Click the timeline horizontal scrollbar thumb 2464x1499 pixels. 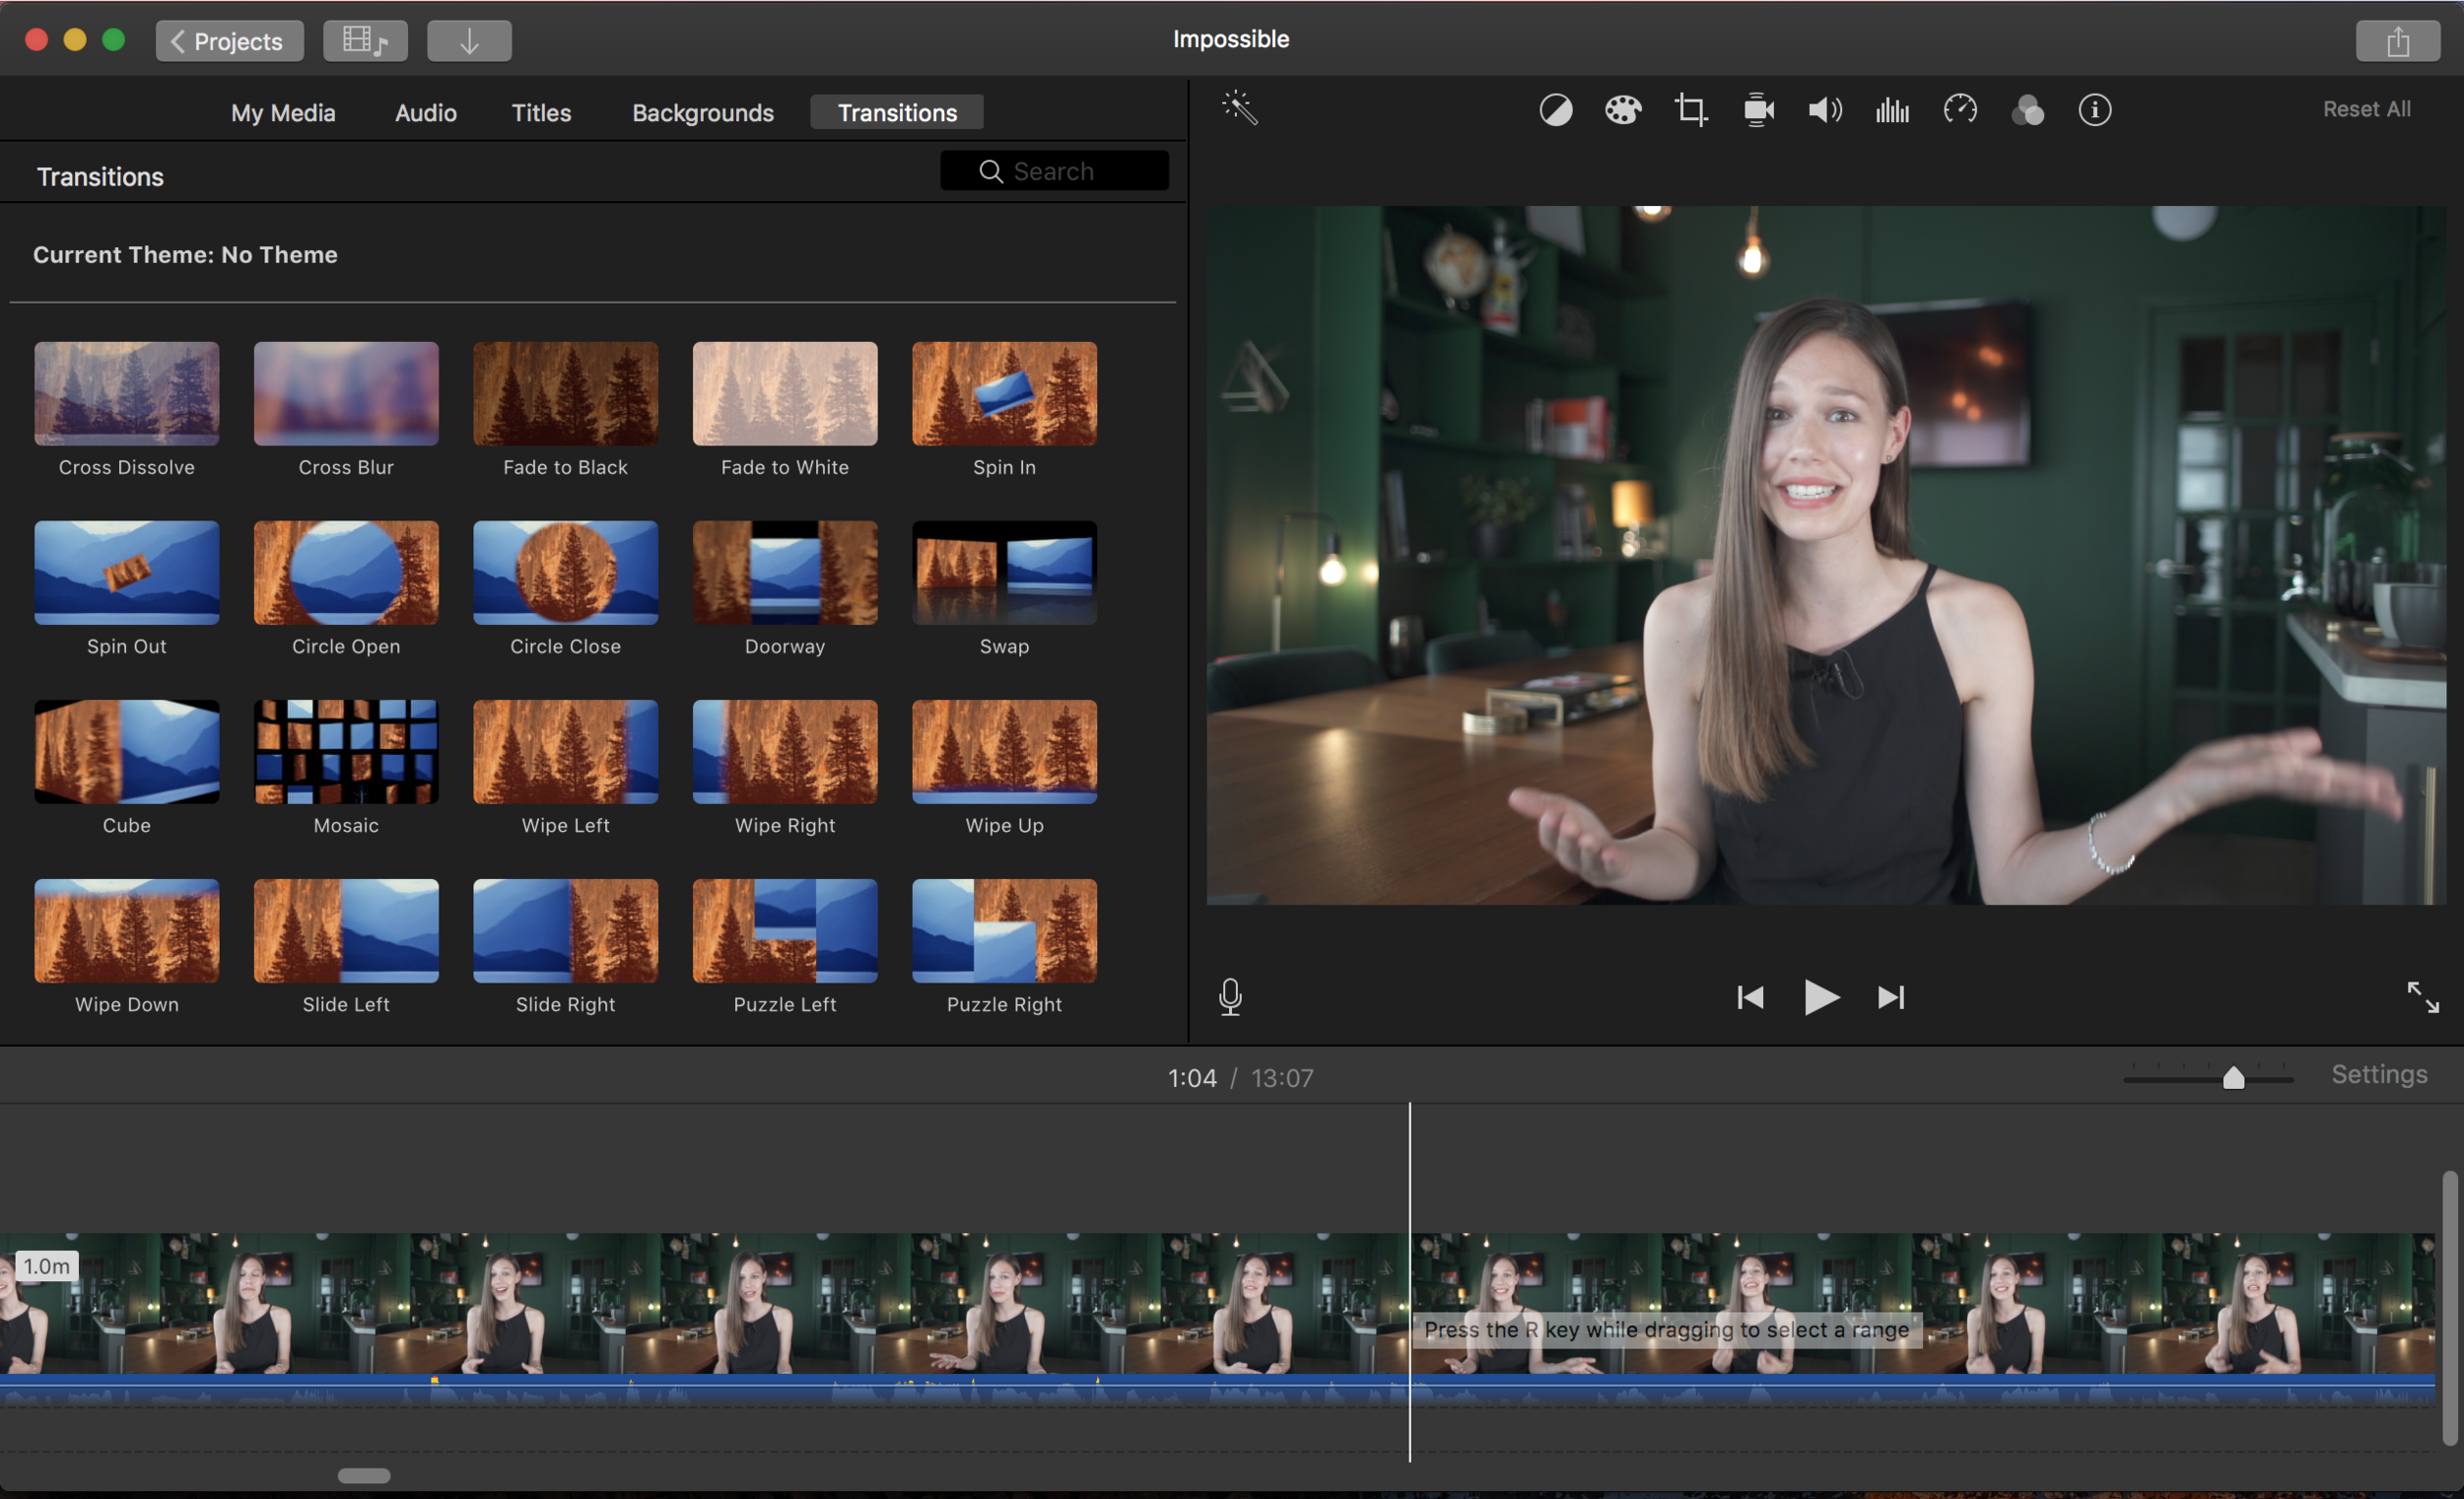[x=364, y=1475]
